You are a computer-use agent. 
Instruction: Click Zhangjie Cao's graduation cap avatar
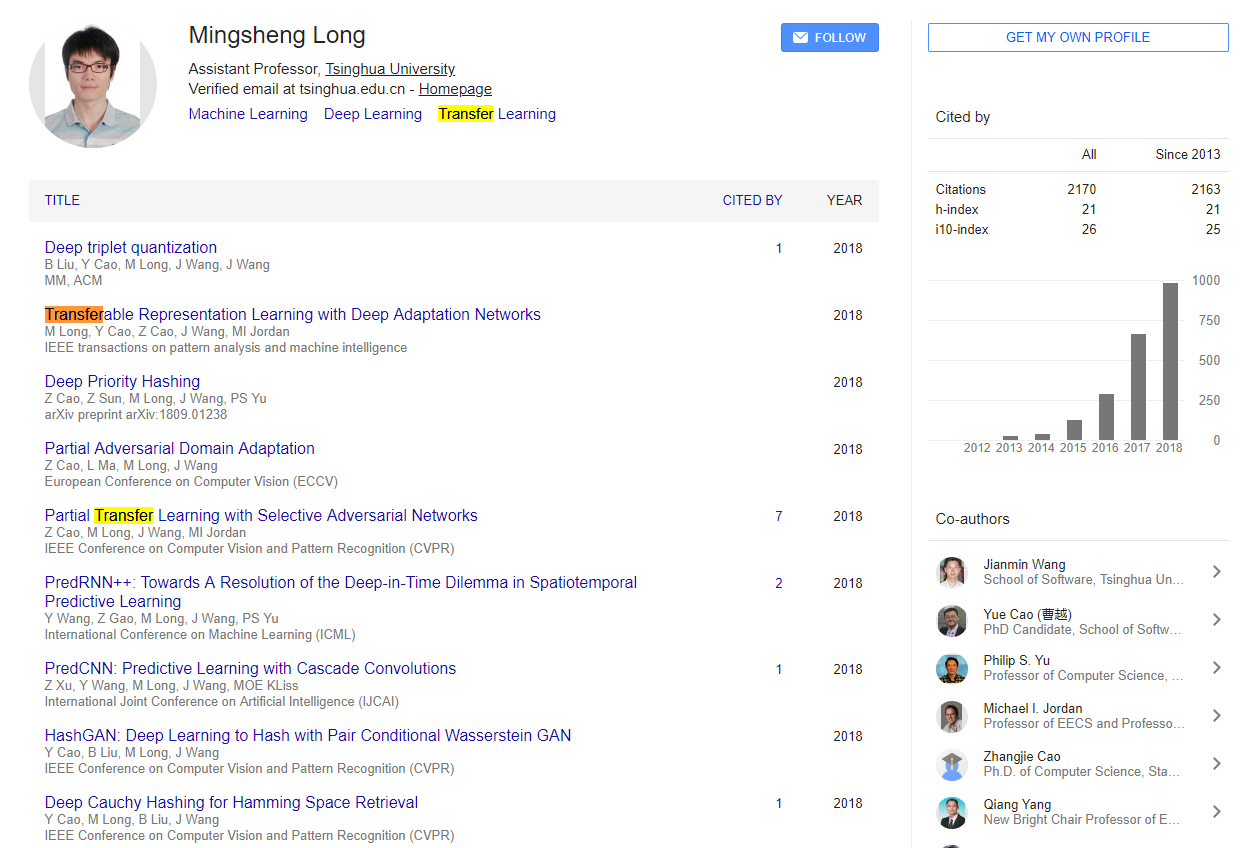(x=951, y=764)
